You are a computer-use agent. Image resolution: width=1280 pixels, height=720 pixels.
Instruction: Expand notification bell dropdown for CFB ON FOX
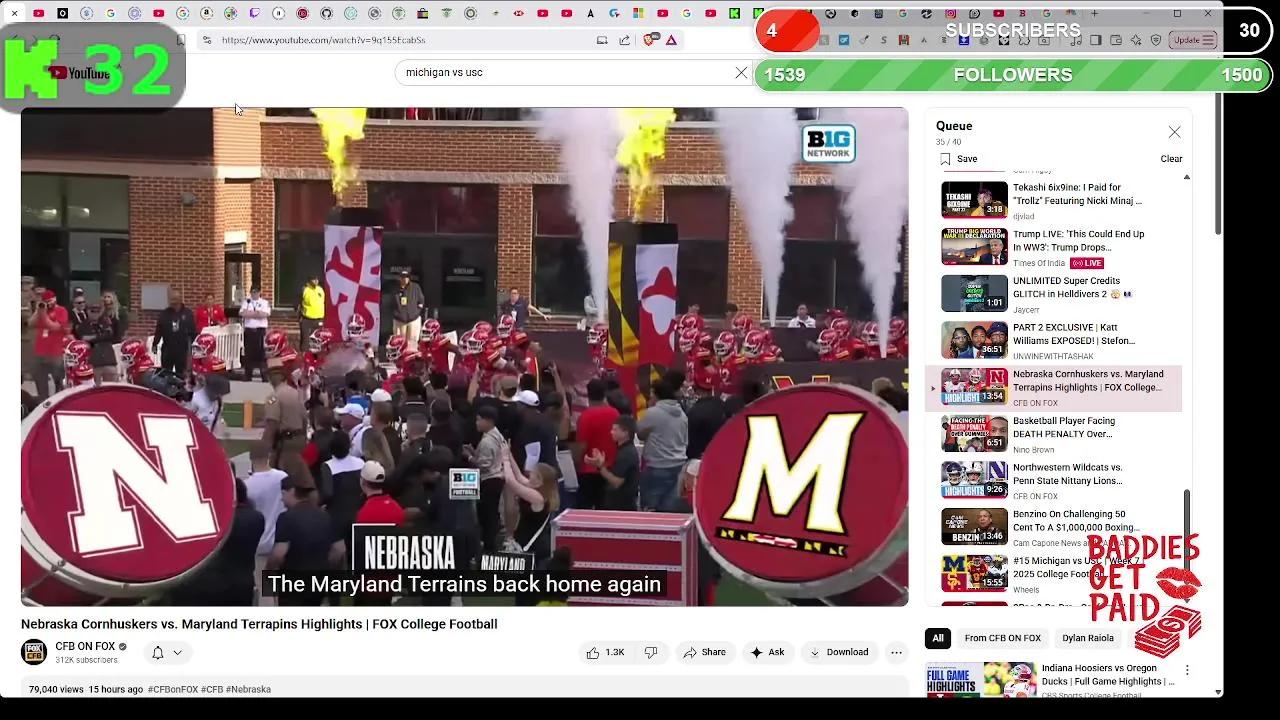click(166, 653)
